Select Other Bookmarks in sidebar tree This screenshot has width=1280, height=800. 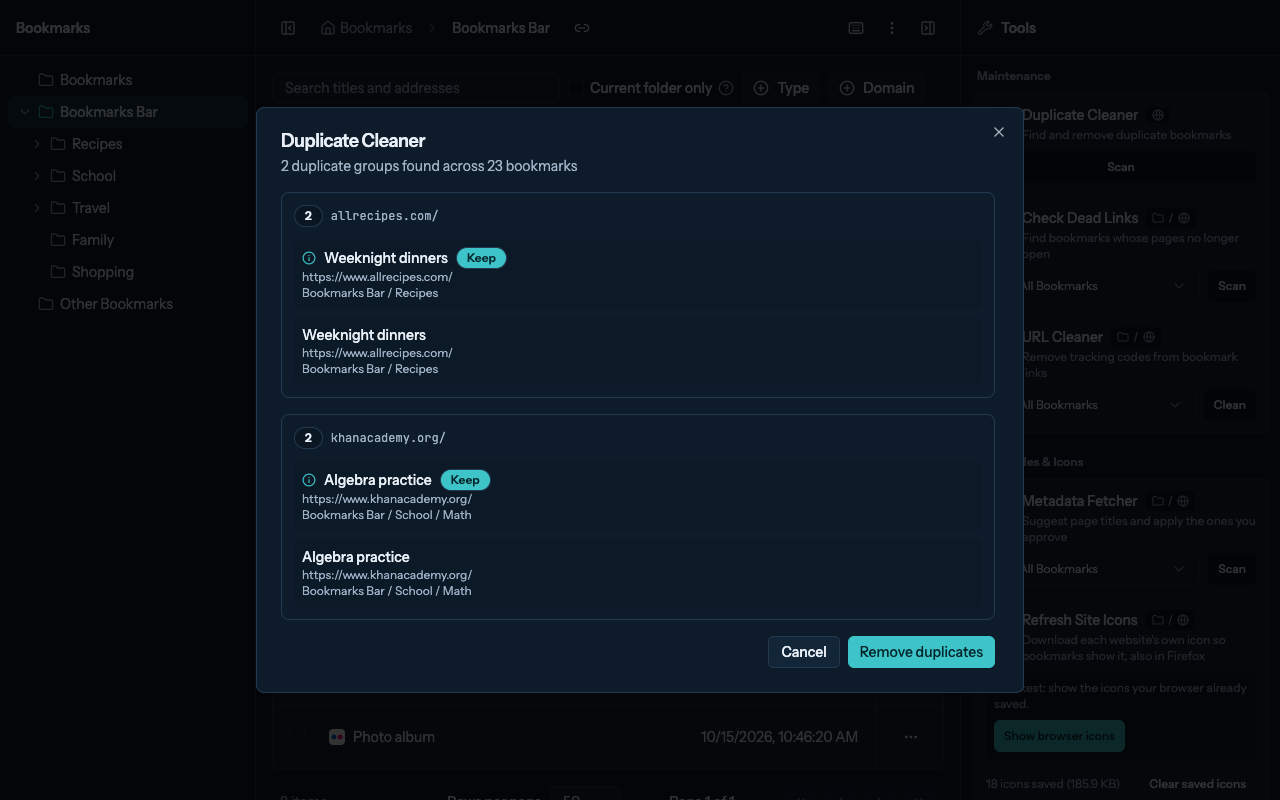[128, 304]
